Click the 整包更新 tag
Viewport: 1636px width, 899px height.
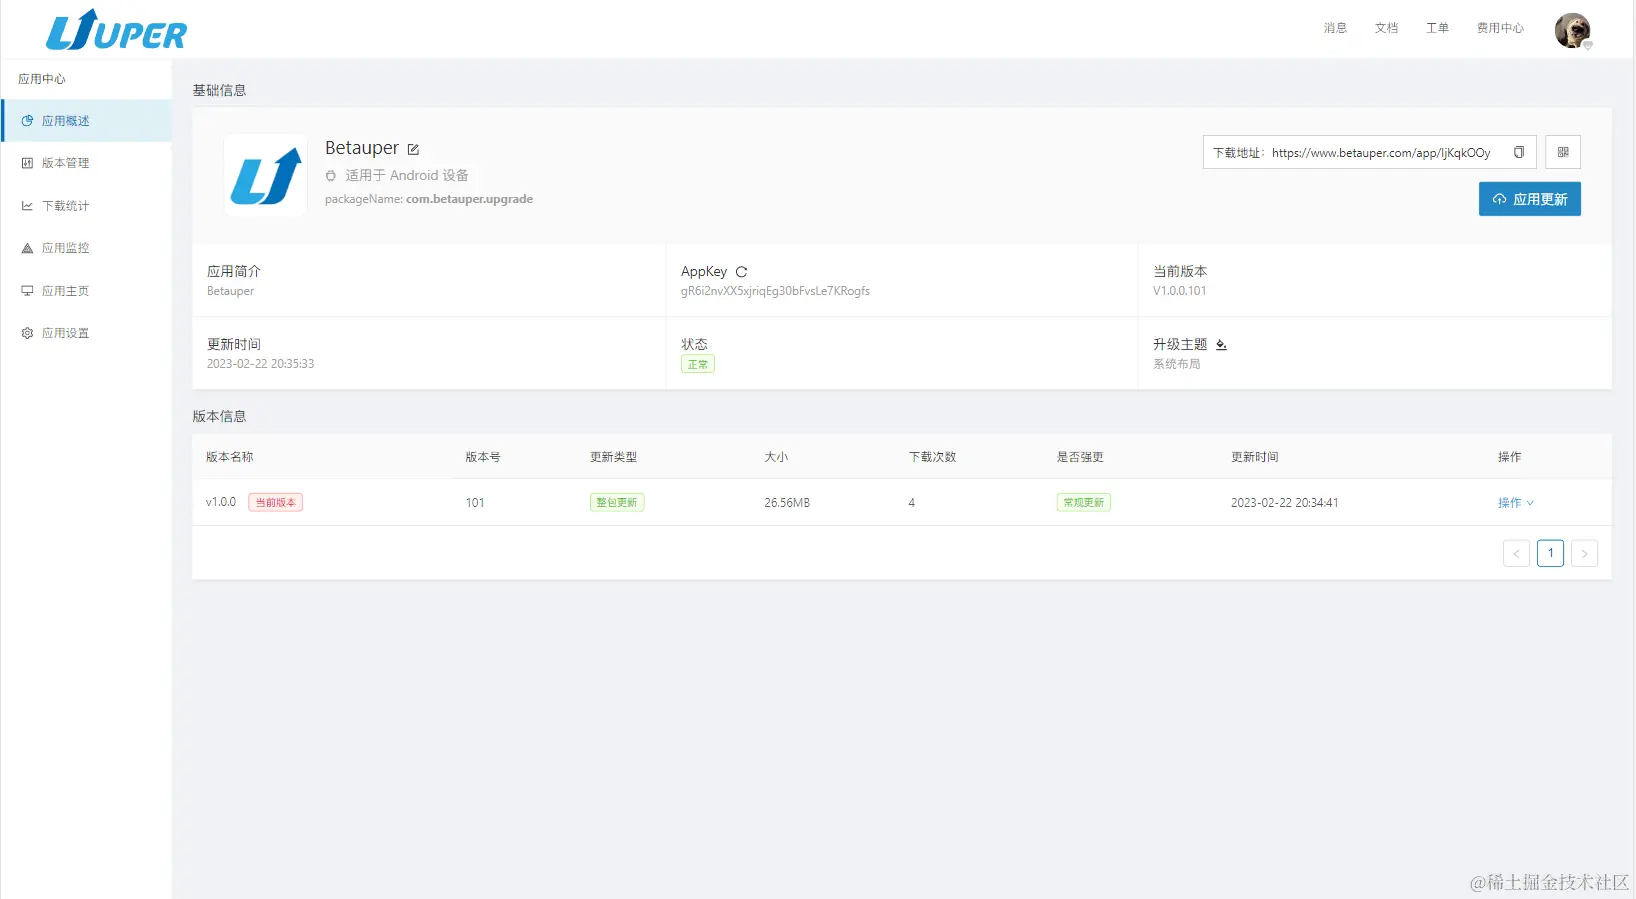pos(617,503)
